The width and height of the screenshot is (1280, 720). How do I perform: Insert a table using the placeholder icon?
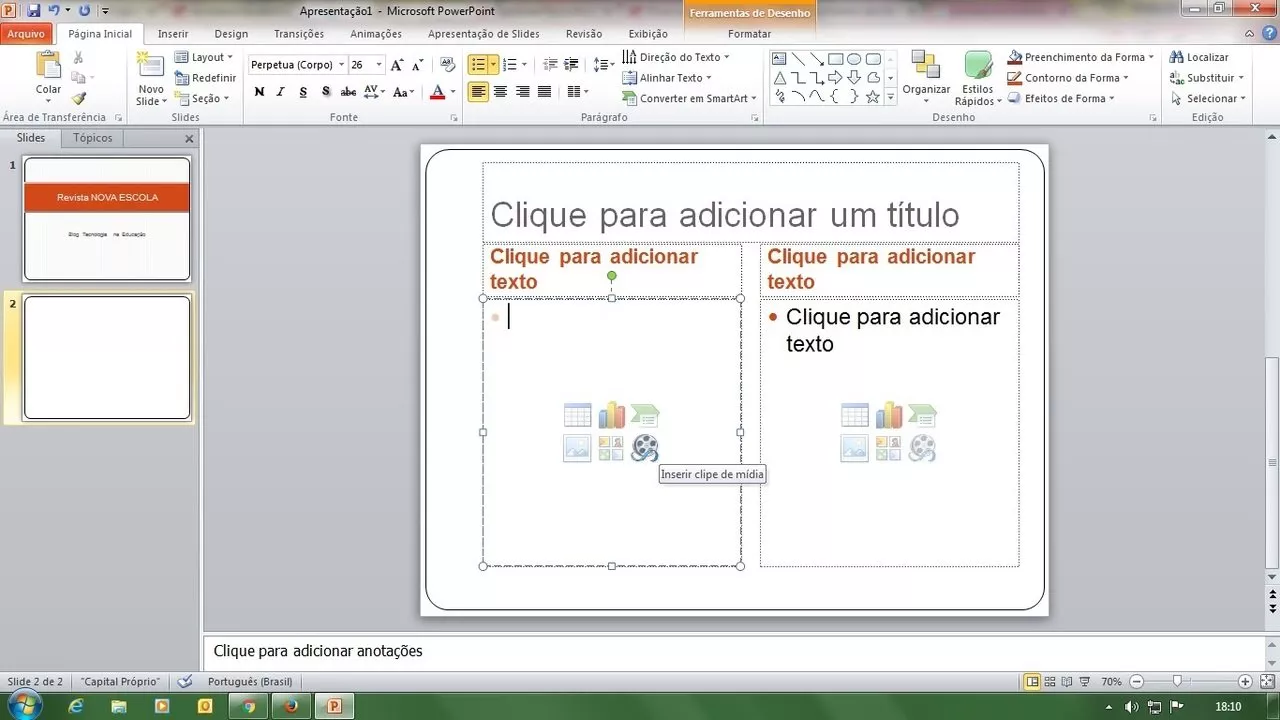pyautogui.click(x=577, y=414)
